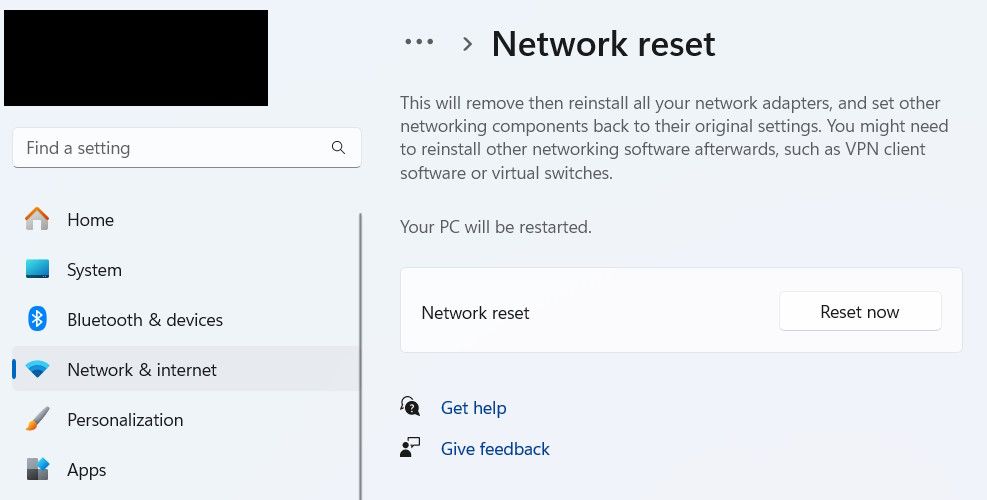Click the Network reset page title
987x500 pixels.
coord(603,43)
